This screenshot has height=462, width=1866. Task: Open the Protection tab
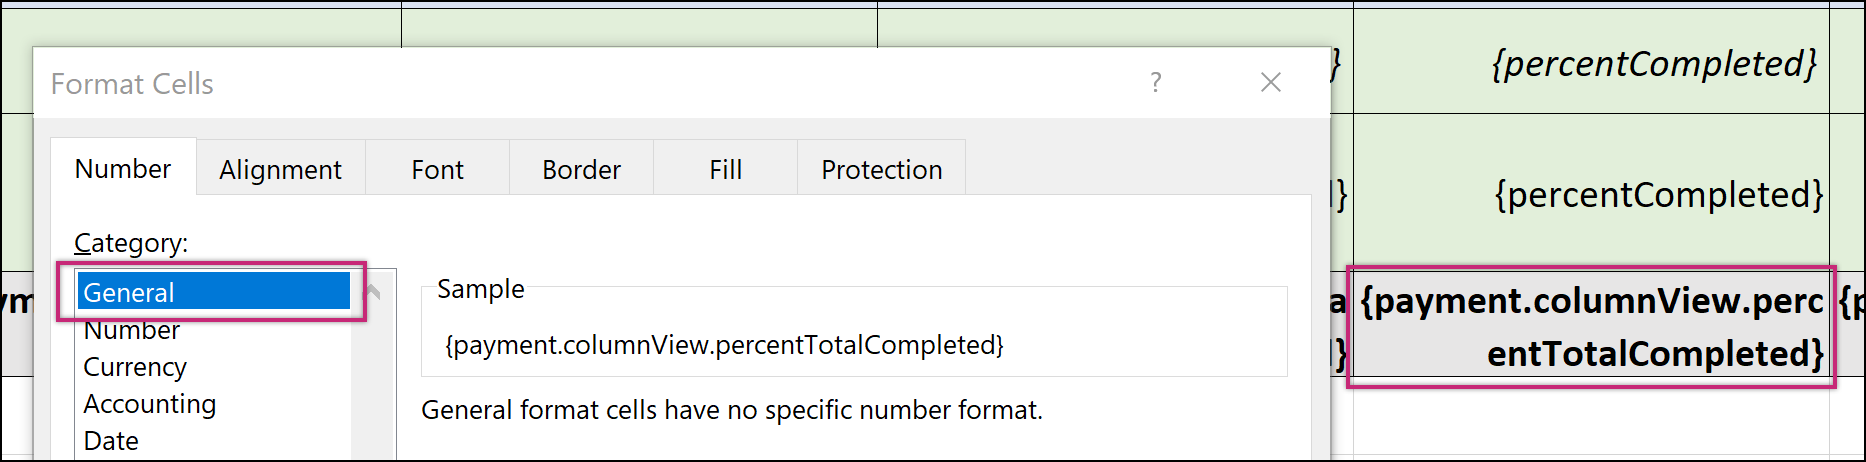click(881, 170)
